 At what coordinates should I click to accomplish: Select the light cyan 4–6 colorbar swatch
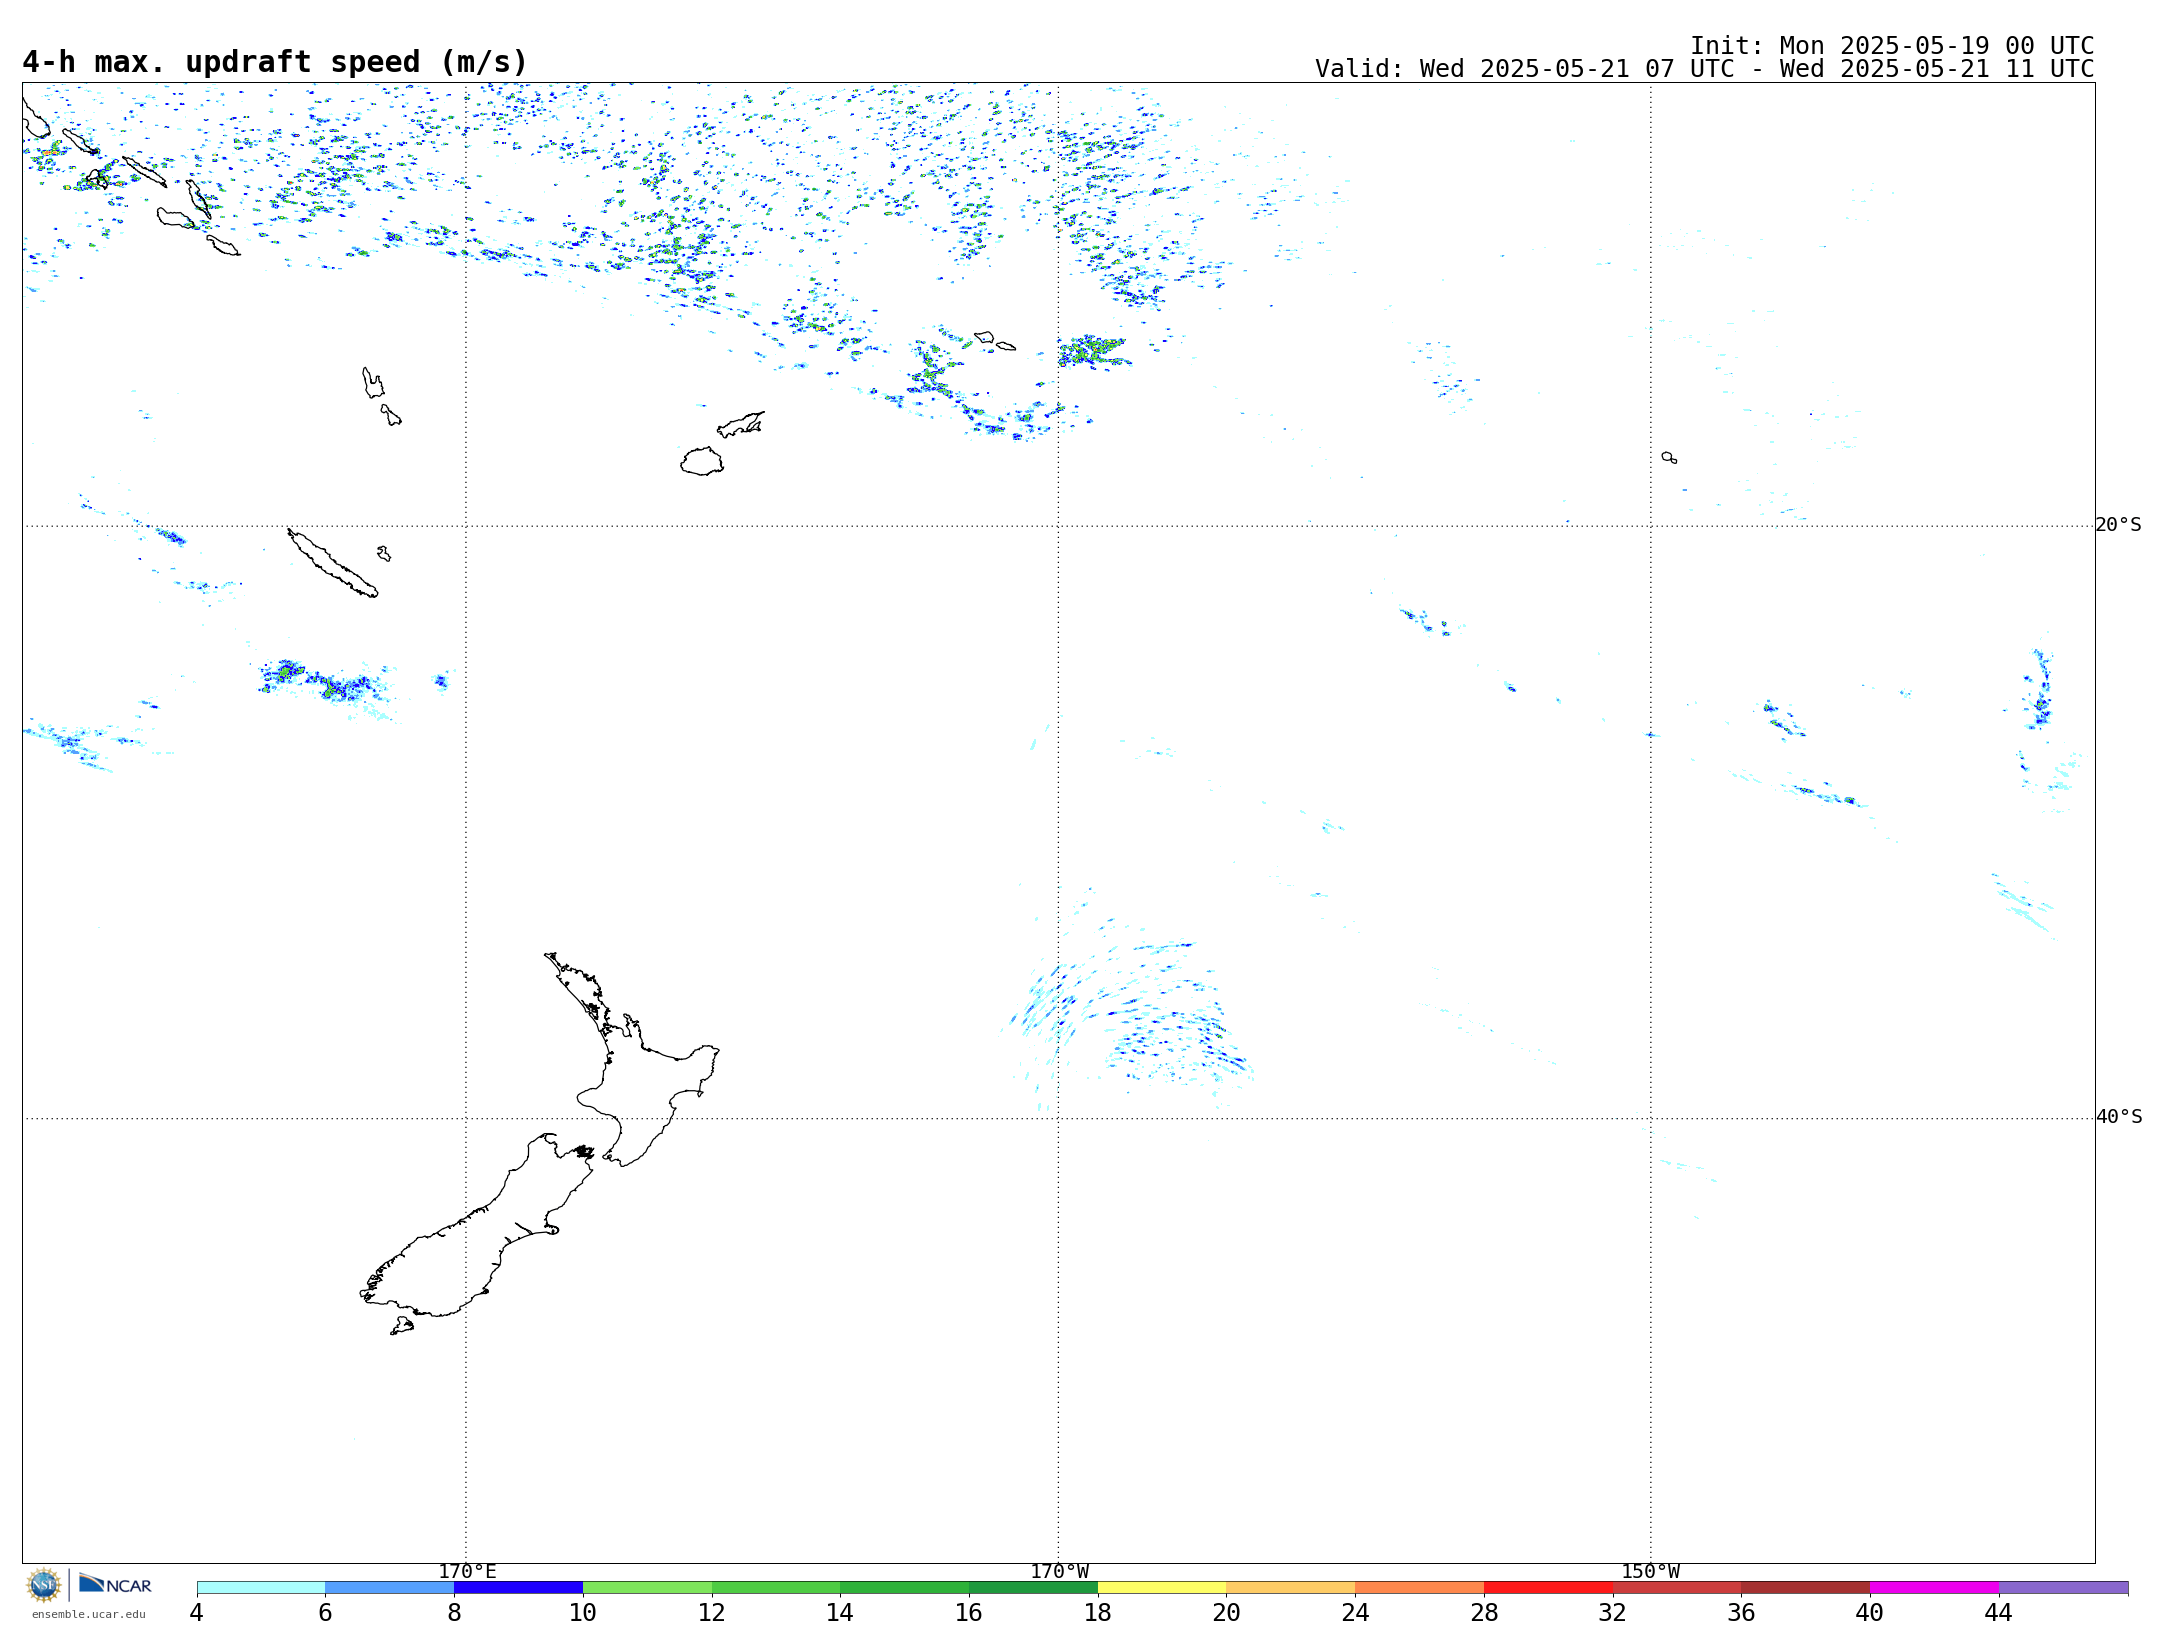(x=261, y=1588)
